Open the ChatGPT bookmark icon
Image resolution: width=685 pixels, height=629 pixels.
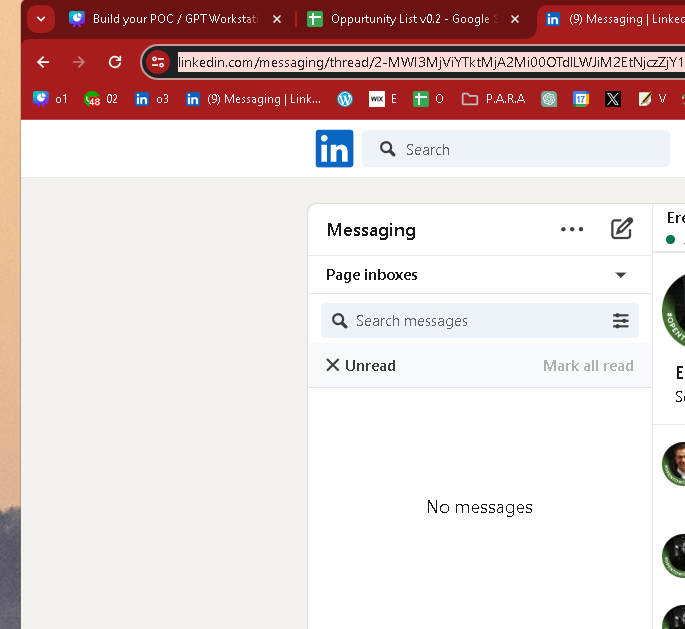pos(549,99)
